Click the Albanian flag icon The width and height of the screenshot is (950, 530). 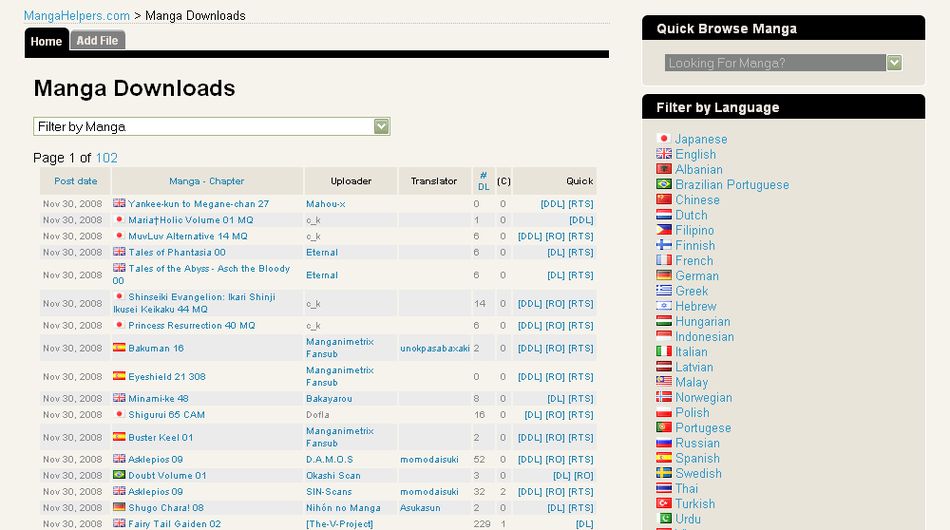click(663, 169)
